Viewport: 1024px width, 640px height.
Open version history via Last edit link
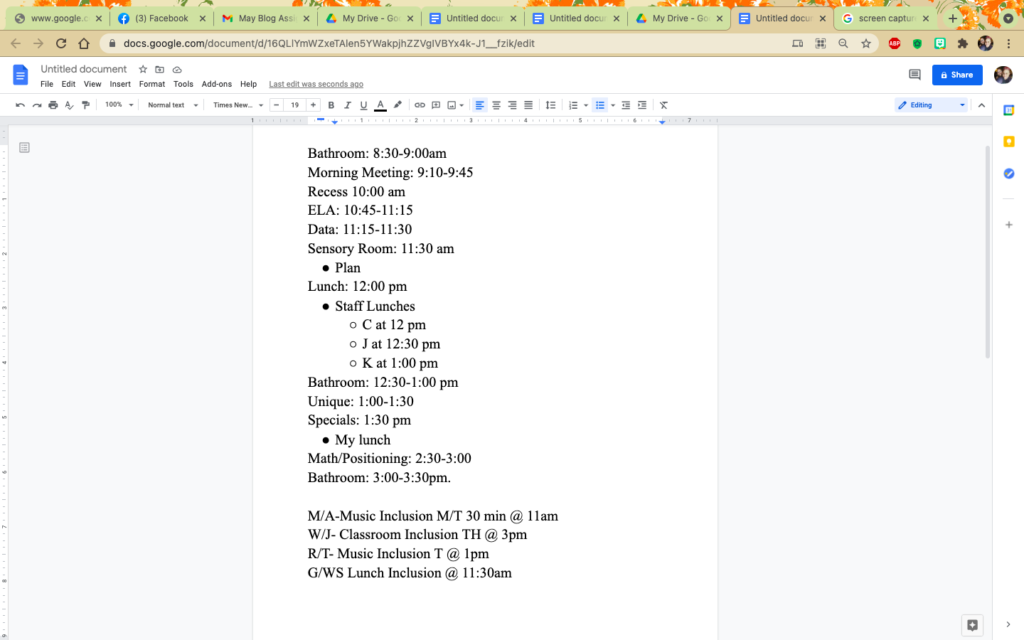pyautogui.click(x=316, y=84)
